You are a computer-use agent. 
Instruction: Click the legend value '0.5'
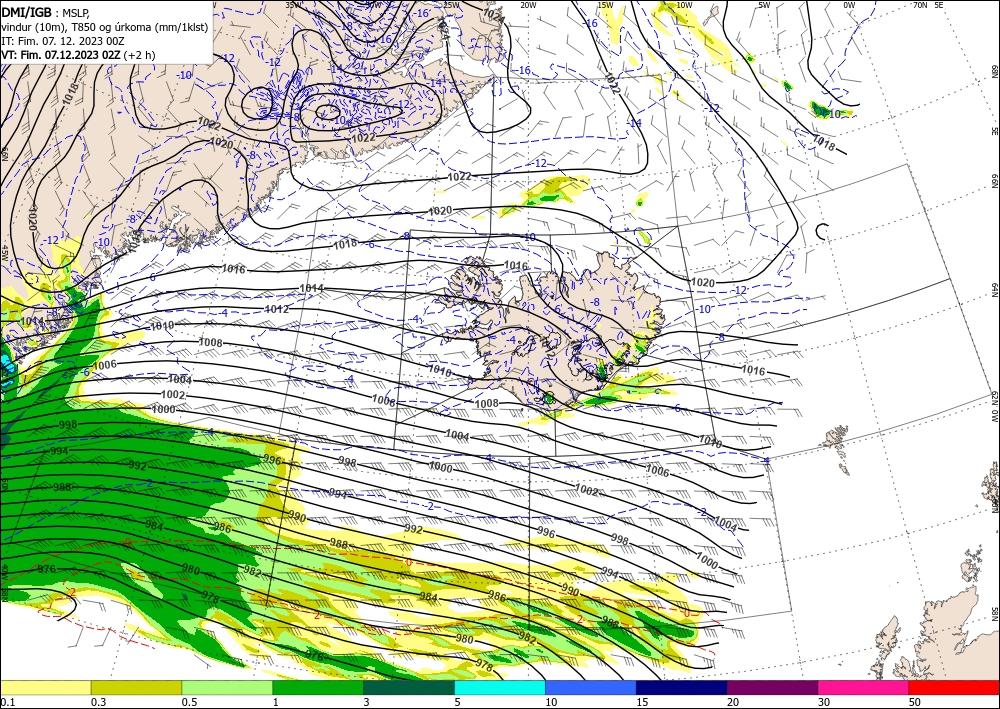click(x=189, y=702)
